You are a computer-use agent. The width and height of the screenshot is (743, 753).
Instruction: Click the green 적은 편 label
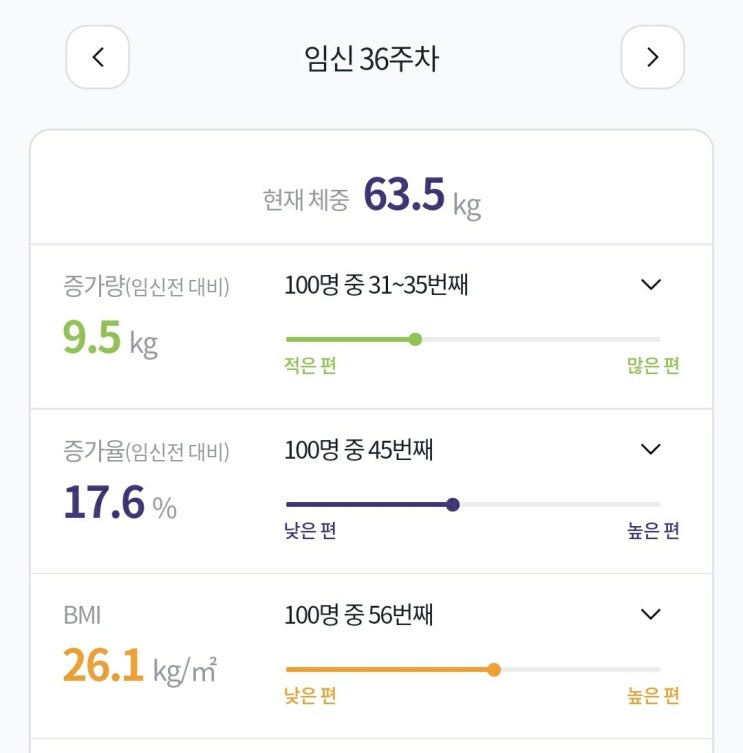point(310,365)
